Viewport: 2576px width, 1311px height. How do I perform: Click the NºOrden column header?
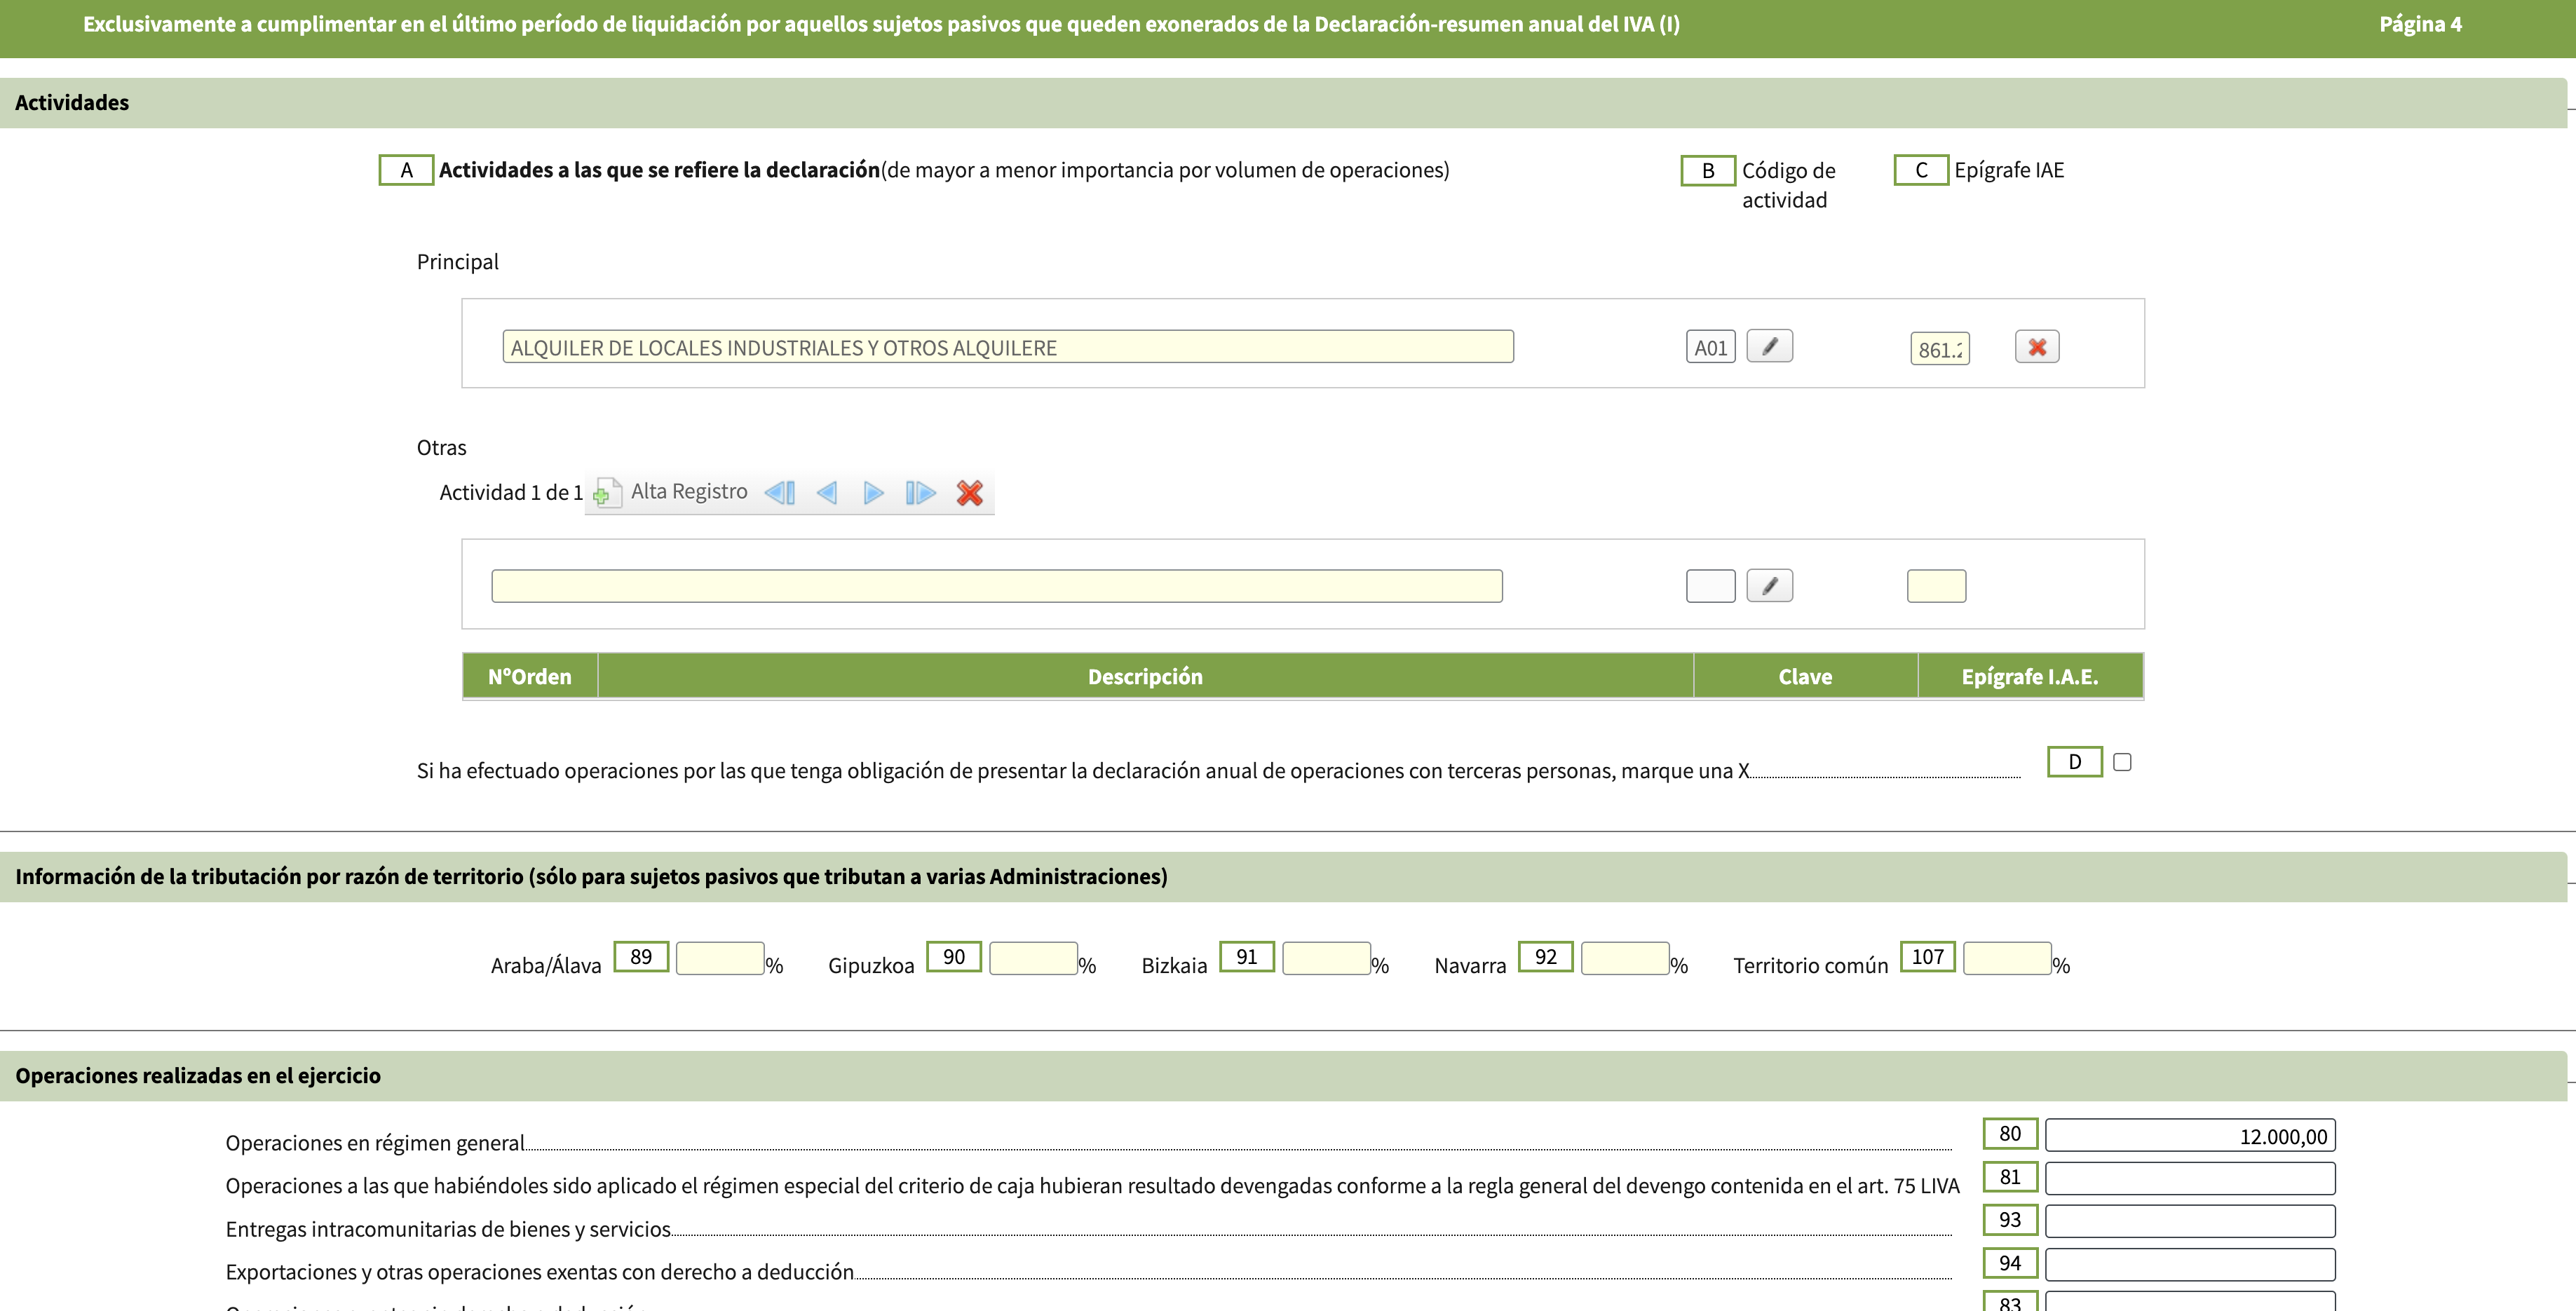(530, 676)
